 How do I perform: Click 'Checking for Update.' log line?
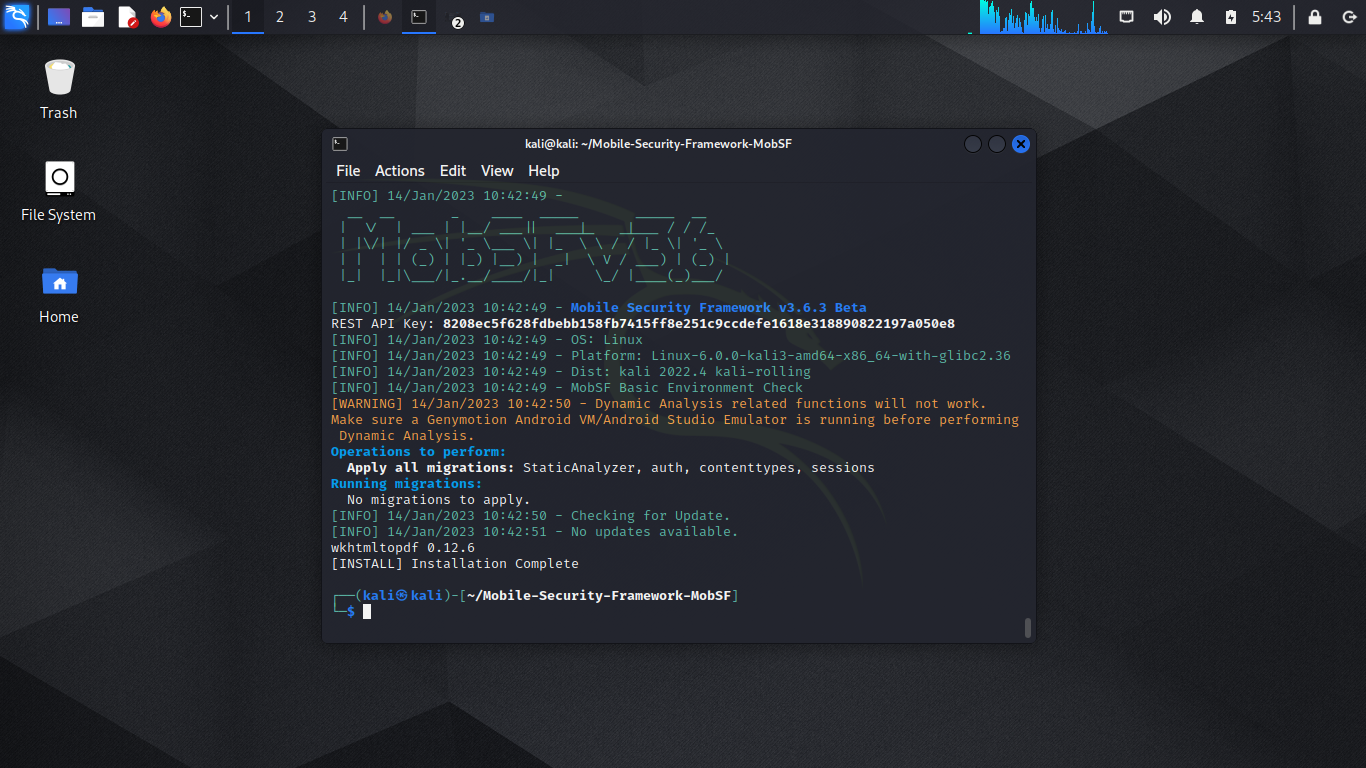tap(531, 516)
